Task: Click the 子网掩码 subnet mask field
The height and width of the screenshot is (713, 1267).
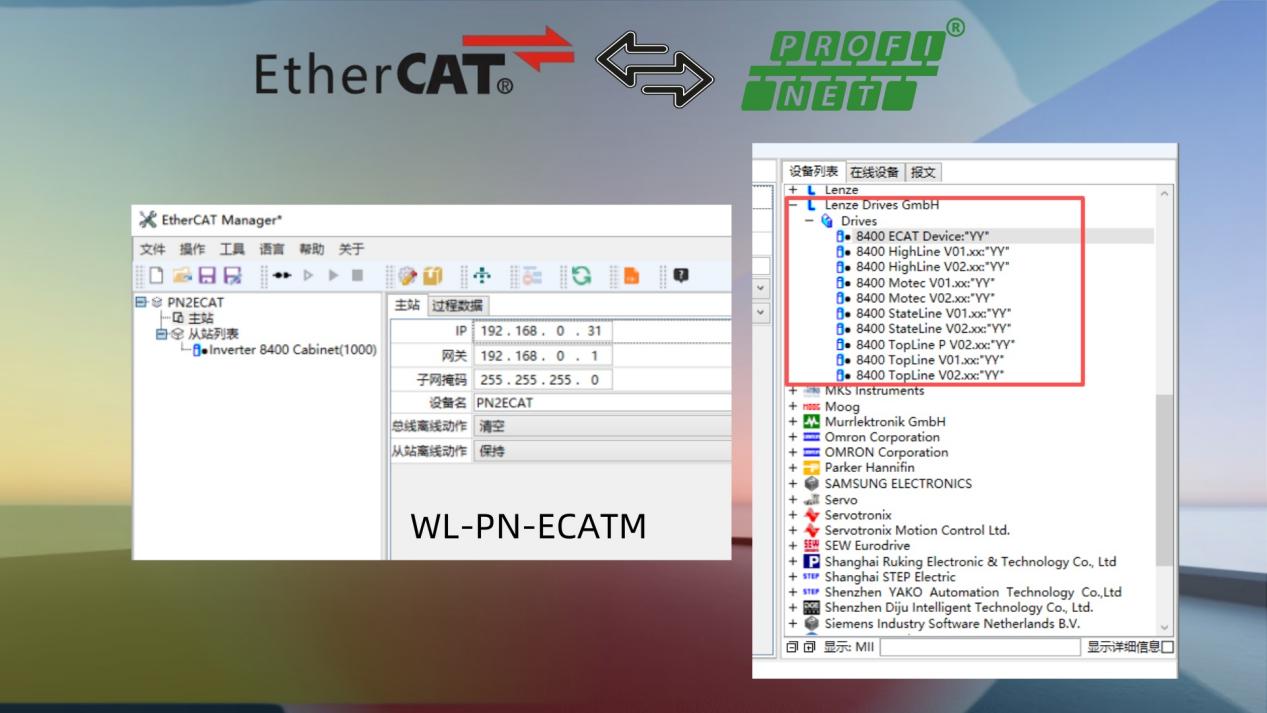Action: click(542, 380)
